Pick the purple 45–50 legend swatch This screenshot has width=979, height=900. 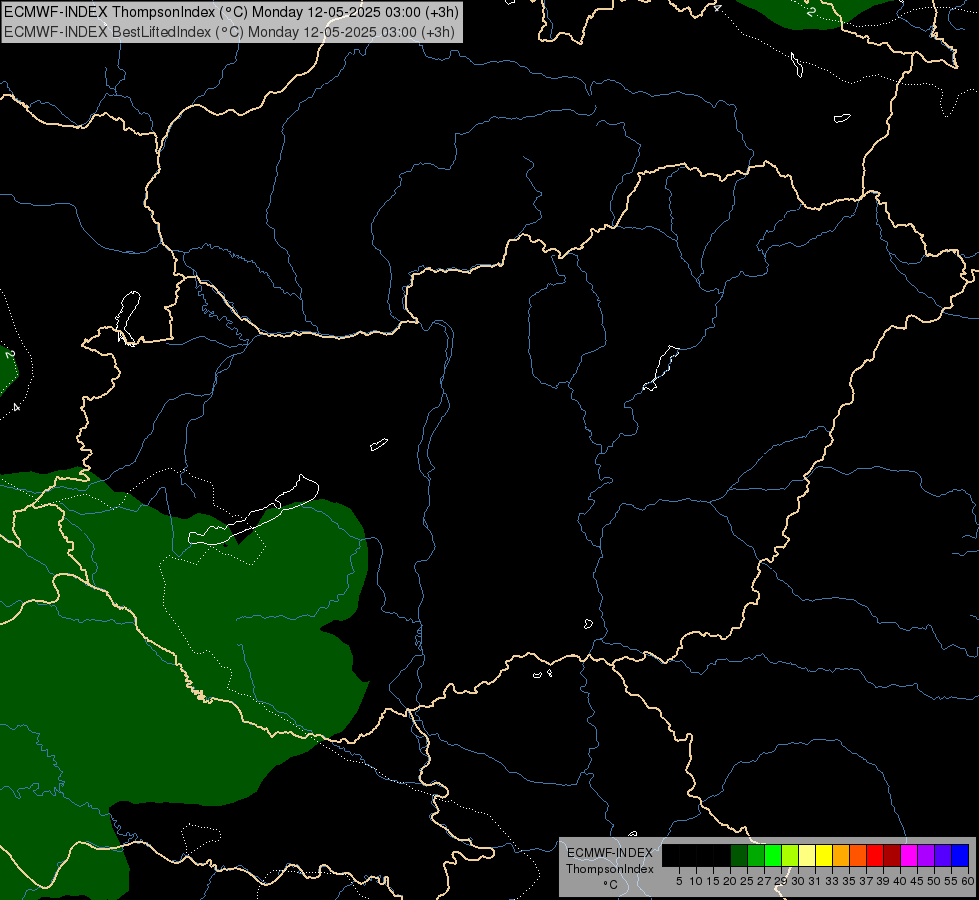[x=926, y=855]
